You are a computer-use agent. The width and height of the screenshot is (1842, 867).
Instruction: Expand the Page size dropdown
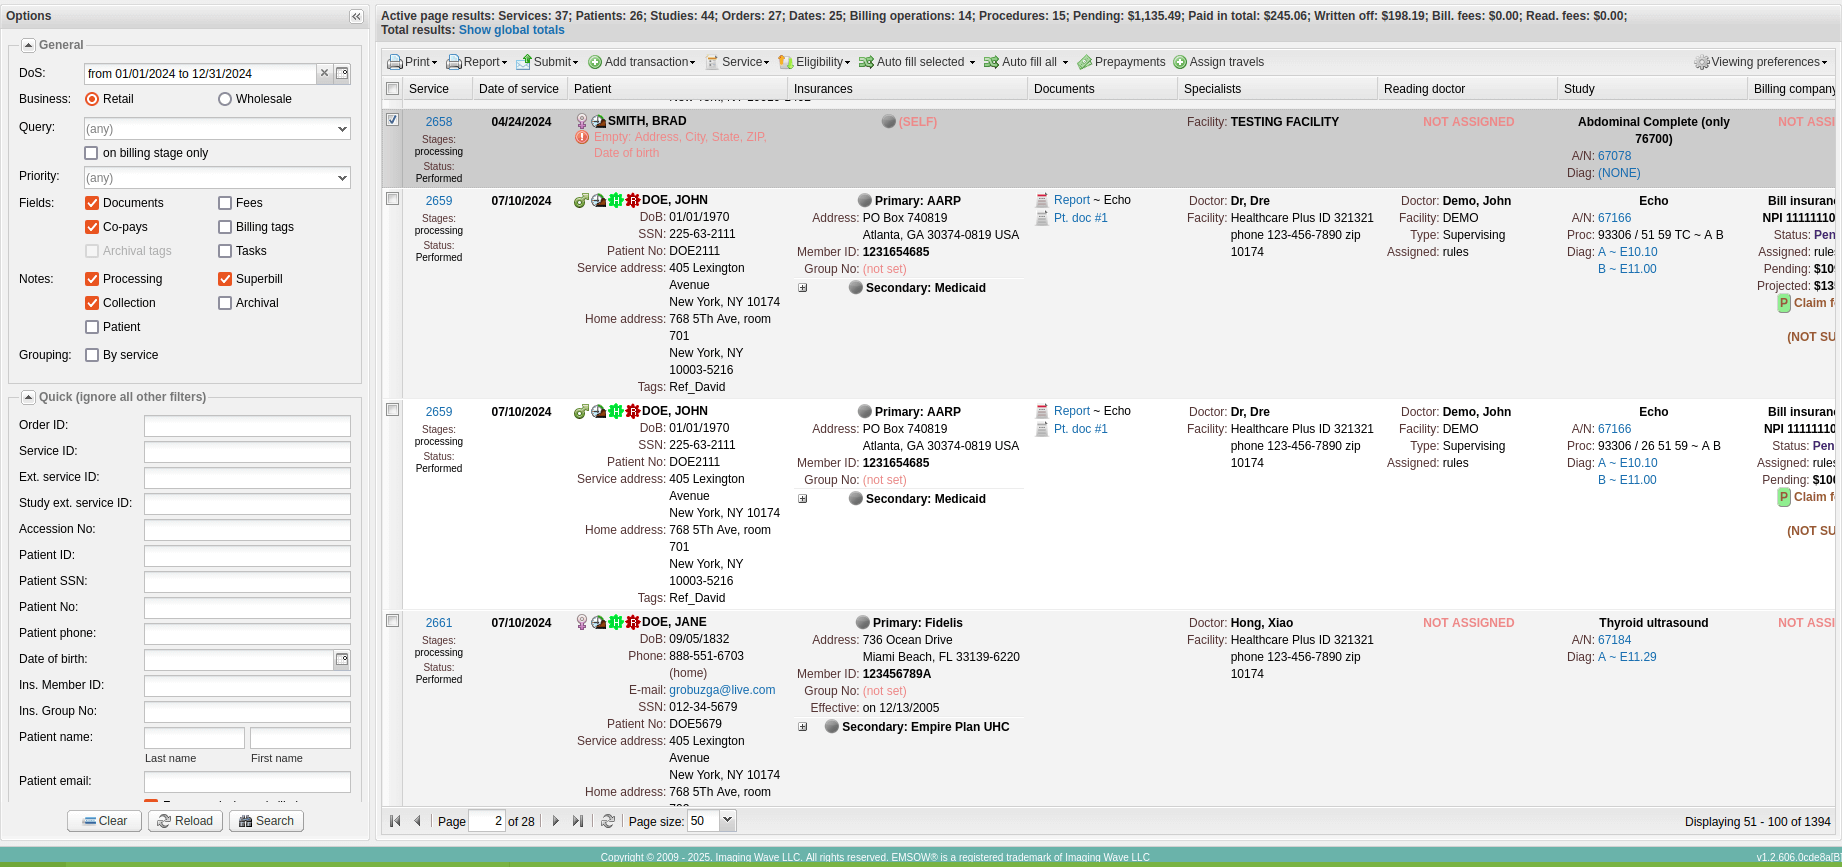tap(728, 821)
